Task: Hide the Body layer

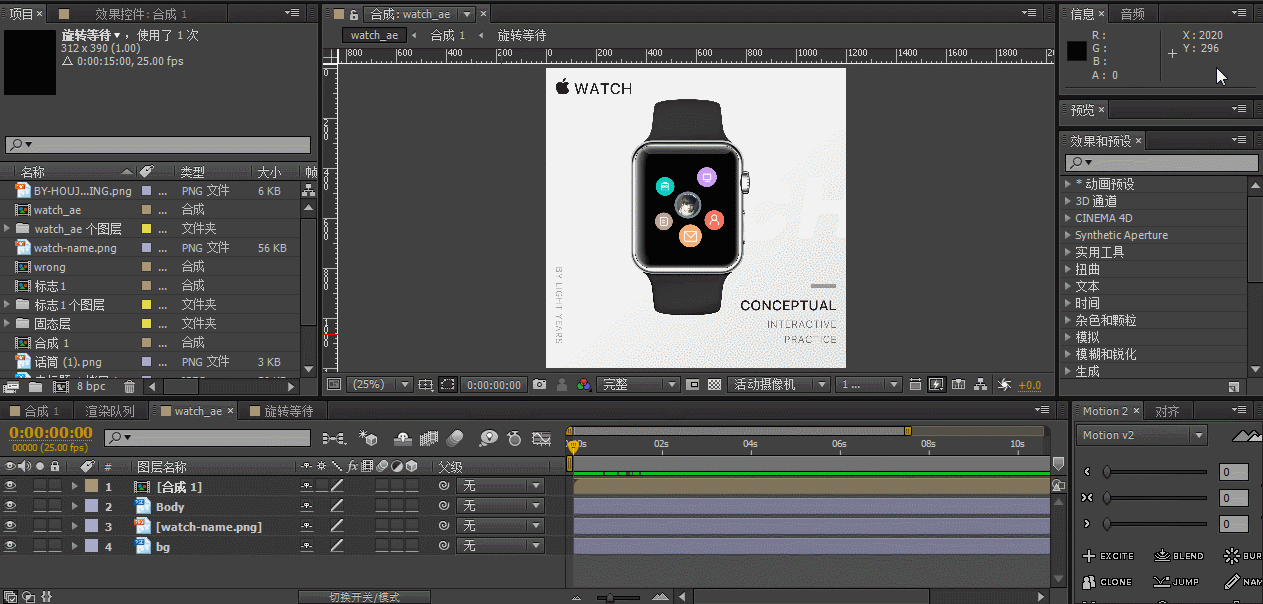Action: click(12, 506)
